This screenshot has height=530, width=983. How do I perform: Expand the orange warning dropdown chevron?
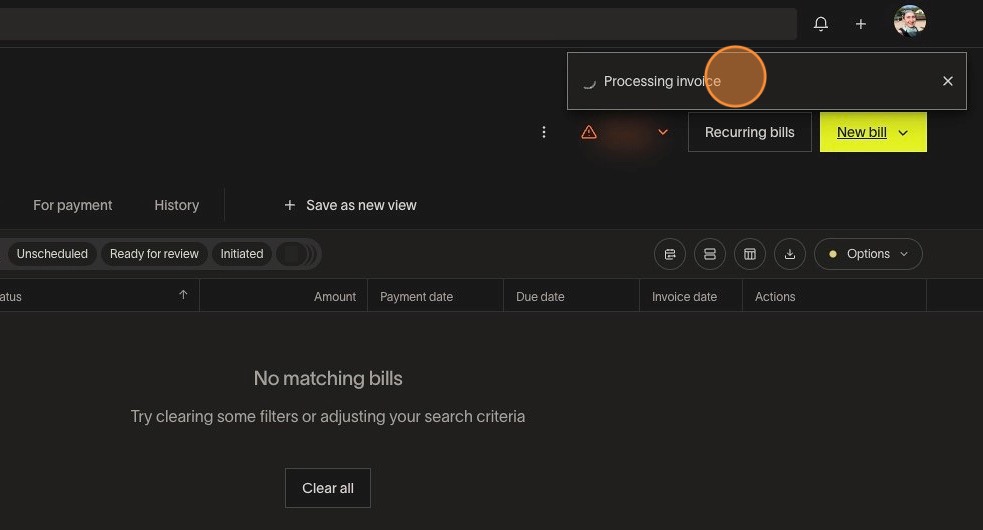663,132
